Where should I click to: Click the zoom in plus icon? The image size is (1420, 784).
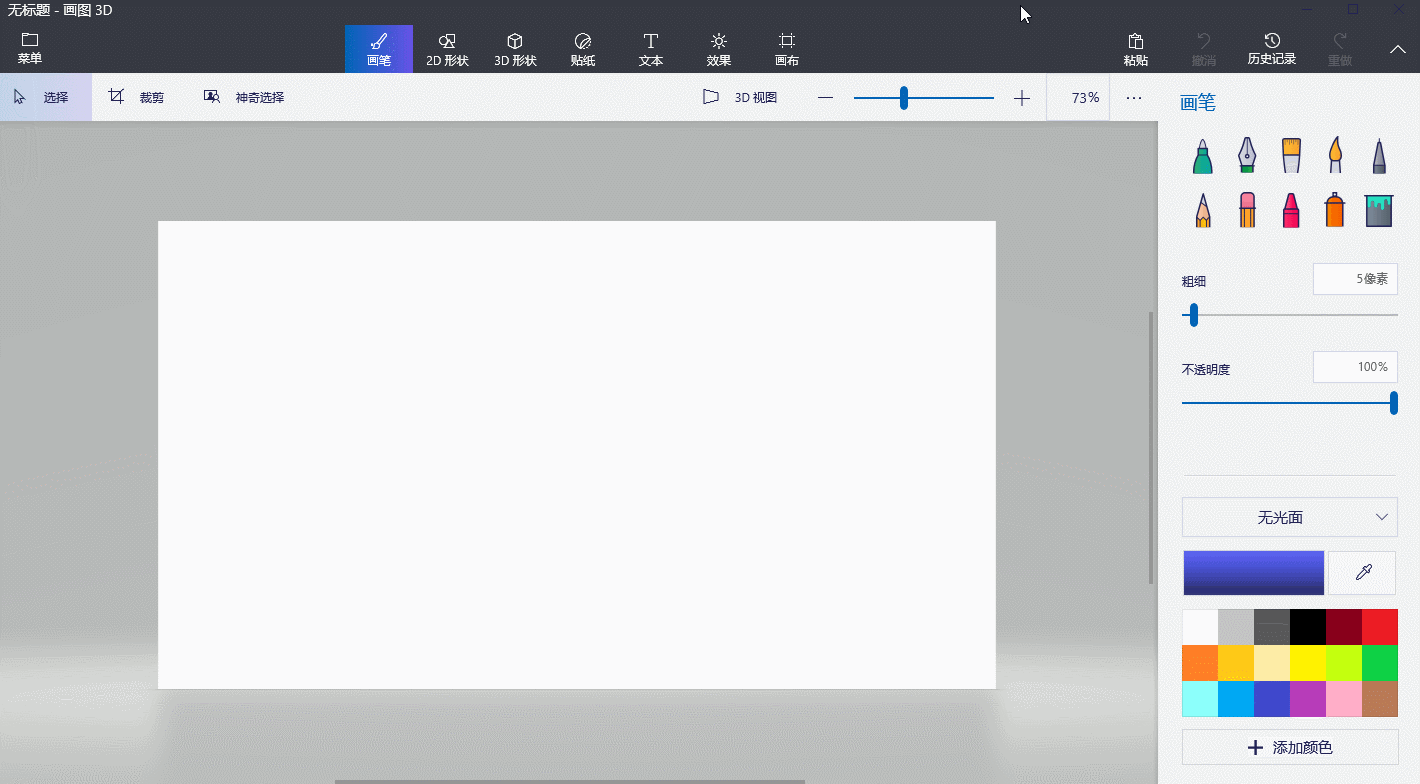(x=1022, y=98)
